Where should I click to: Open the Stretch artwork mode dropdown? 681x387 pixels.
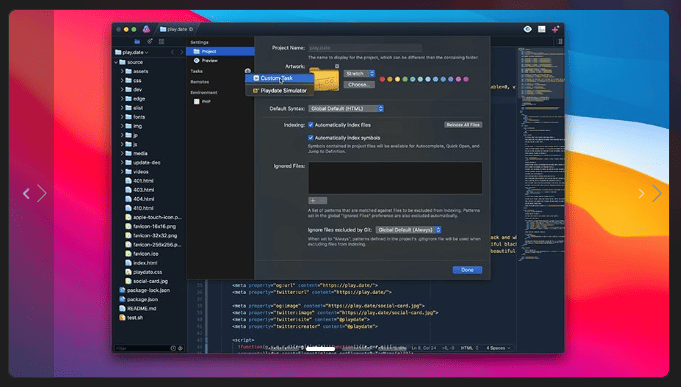click(359, 73)
